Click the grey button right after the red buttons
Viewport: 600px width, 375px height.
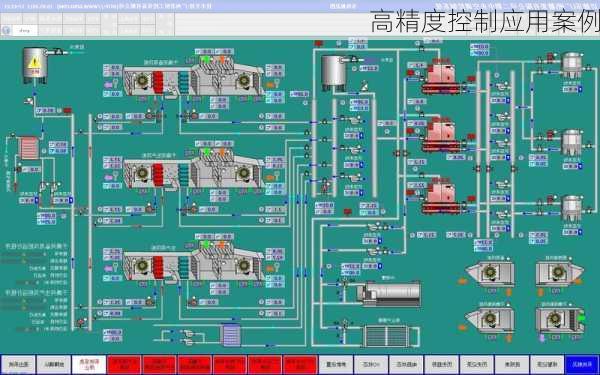click(x=335, y=365)
